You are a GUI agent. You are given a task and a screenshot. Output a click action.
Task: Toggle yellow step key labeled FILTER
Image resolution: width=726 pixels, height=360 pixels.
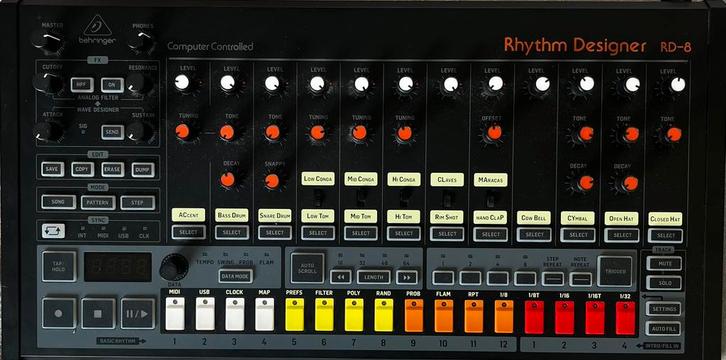click(324, 315)
